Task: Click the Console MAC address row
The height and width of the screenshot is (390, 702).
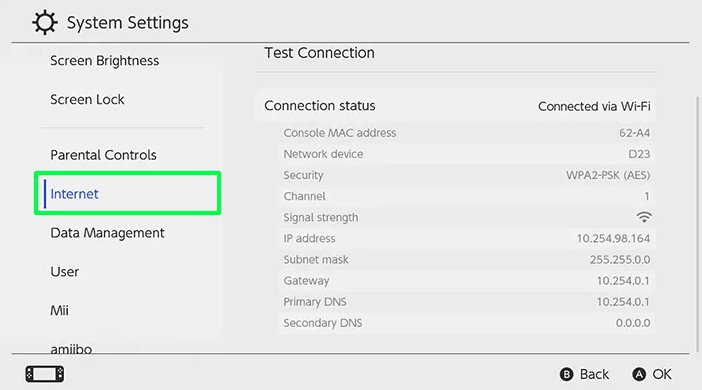Action: (467, 133)
